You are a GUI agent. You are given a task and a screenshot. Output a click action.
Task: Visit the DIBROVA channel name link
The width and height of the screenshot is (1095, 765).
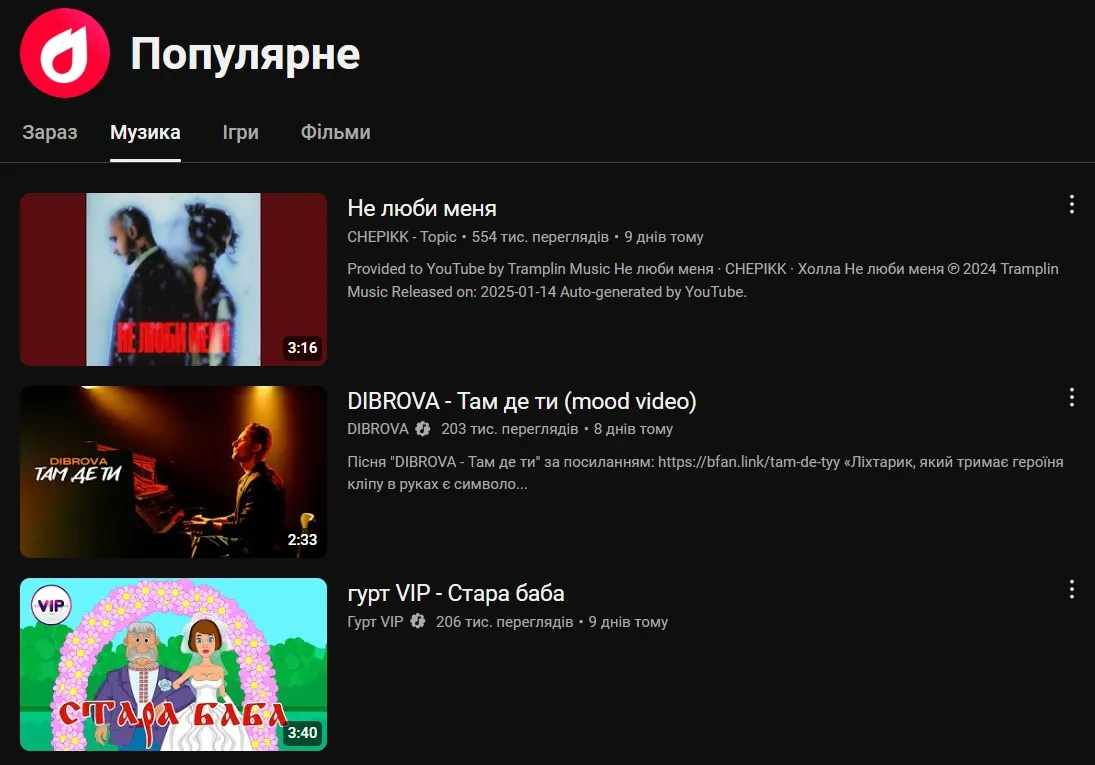(x=377, y=429)
